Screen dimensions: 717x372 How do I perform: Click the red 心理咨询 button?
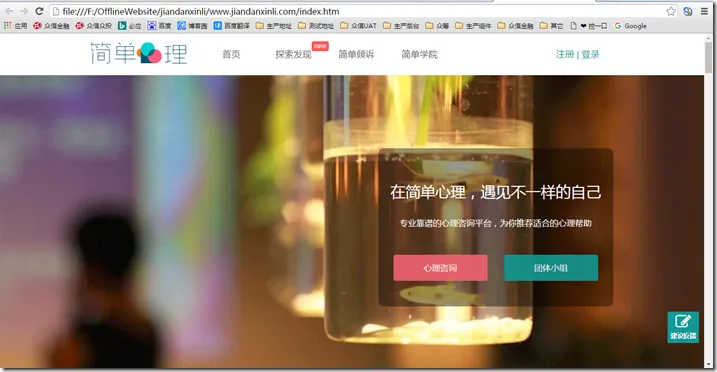click(440, 268)
